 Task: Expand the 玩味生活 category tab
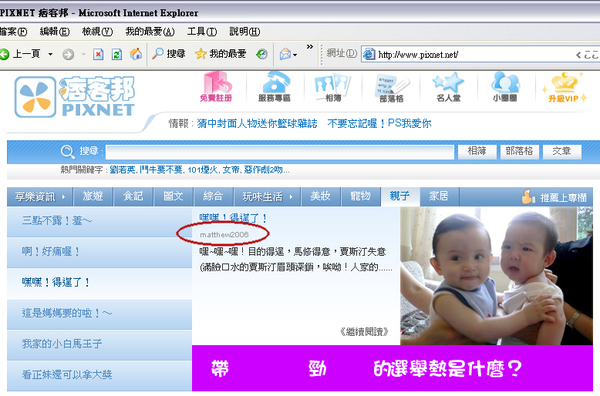coord(267,197)
